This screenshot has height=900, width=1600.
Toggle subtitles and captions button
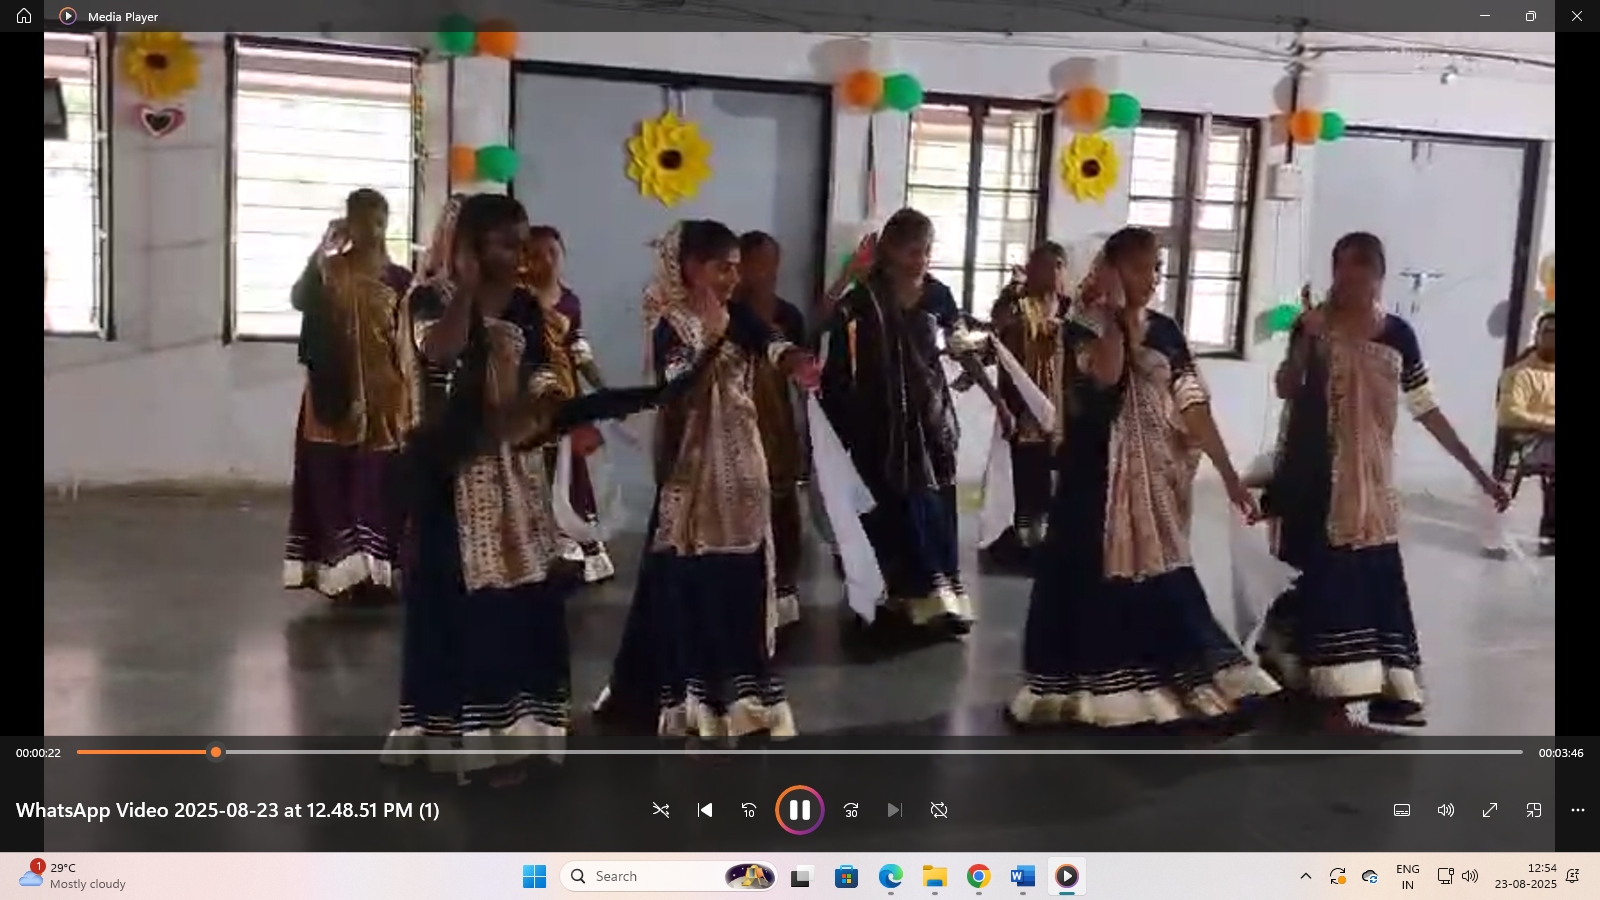(1402, 810)
